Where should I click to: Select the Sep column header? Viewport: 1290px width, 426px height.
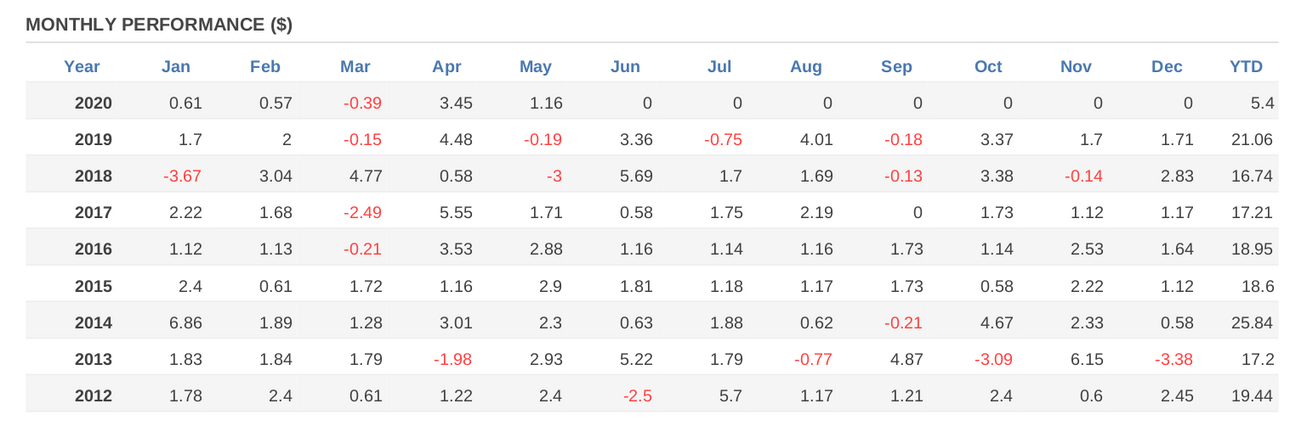coord(896,67)
